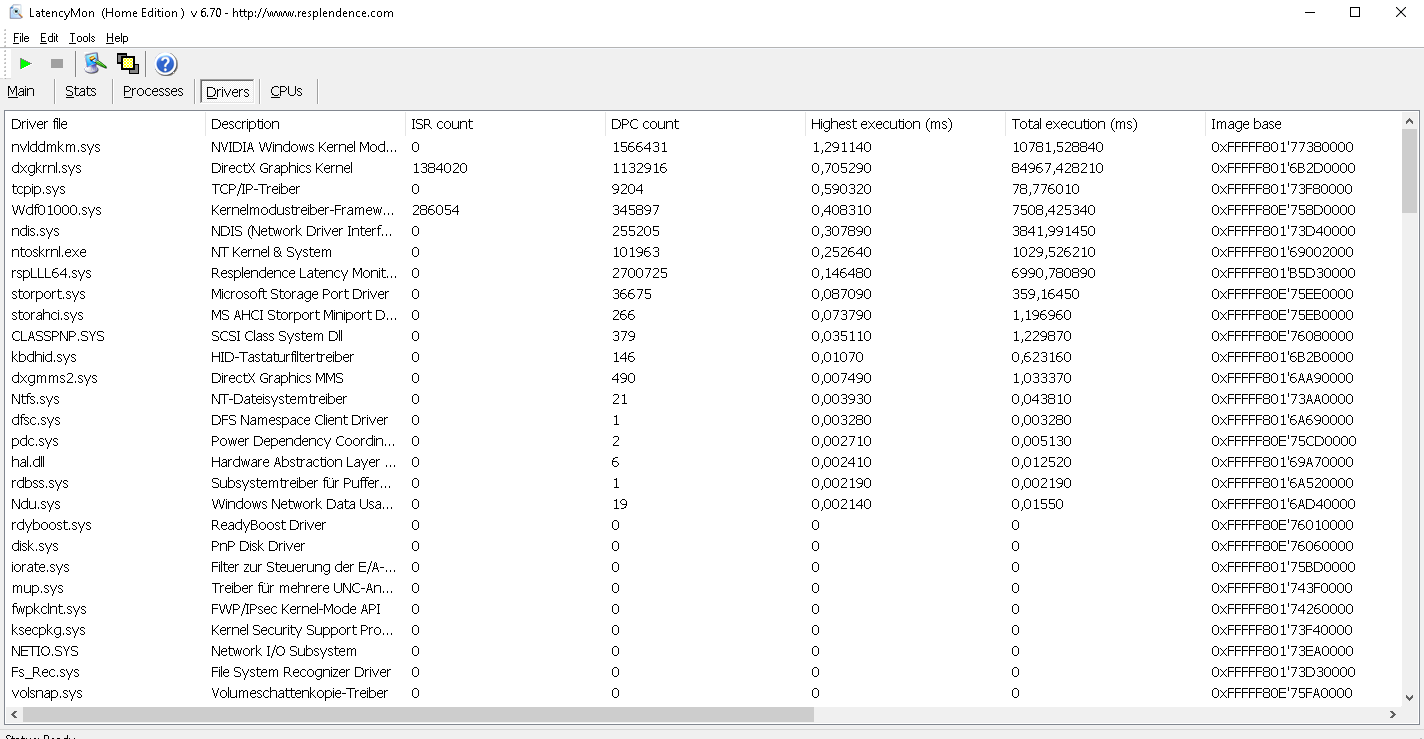Click the vertical scrollbar up arrow

pos(1410,120)
